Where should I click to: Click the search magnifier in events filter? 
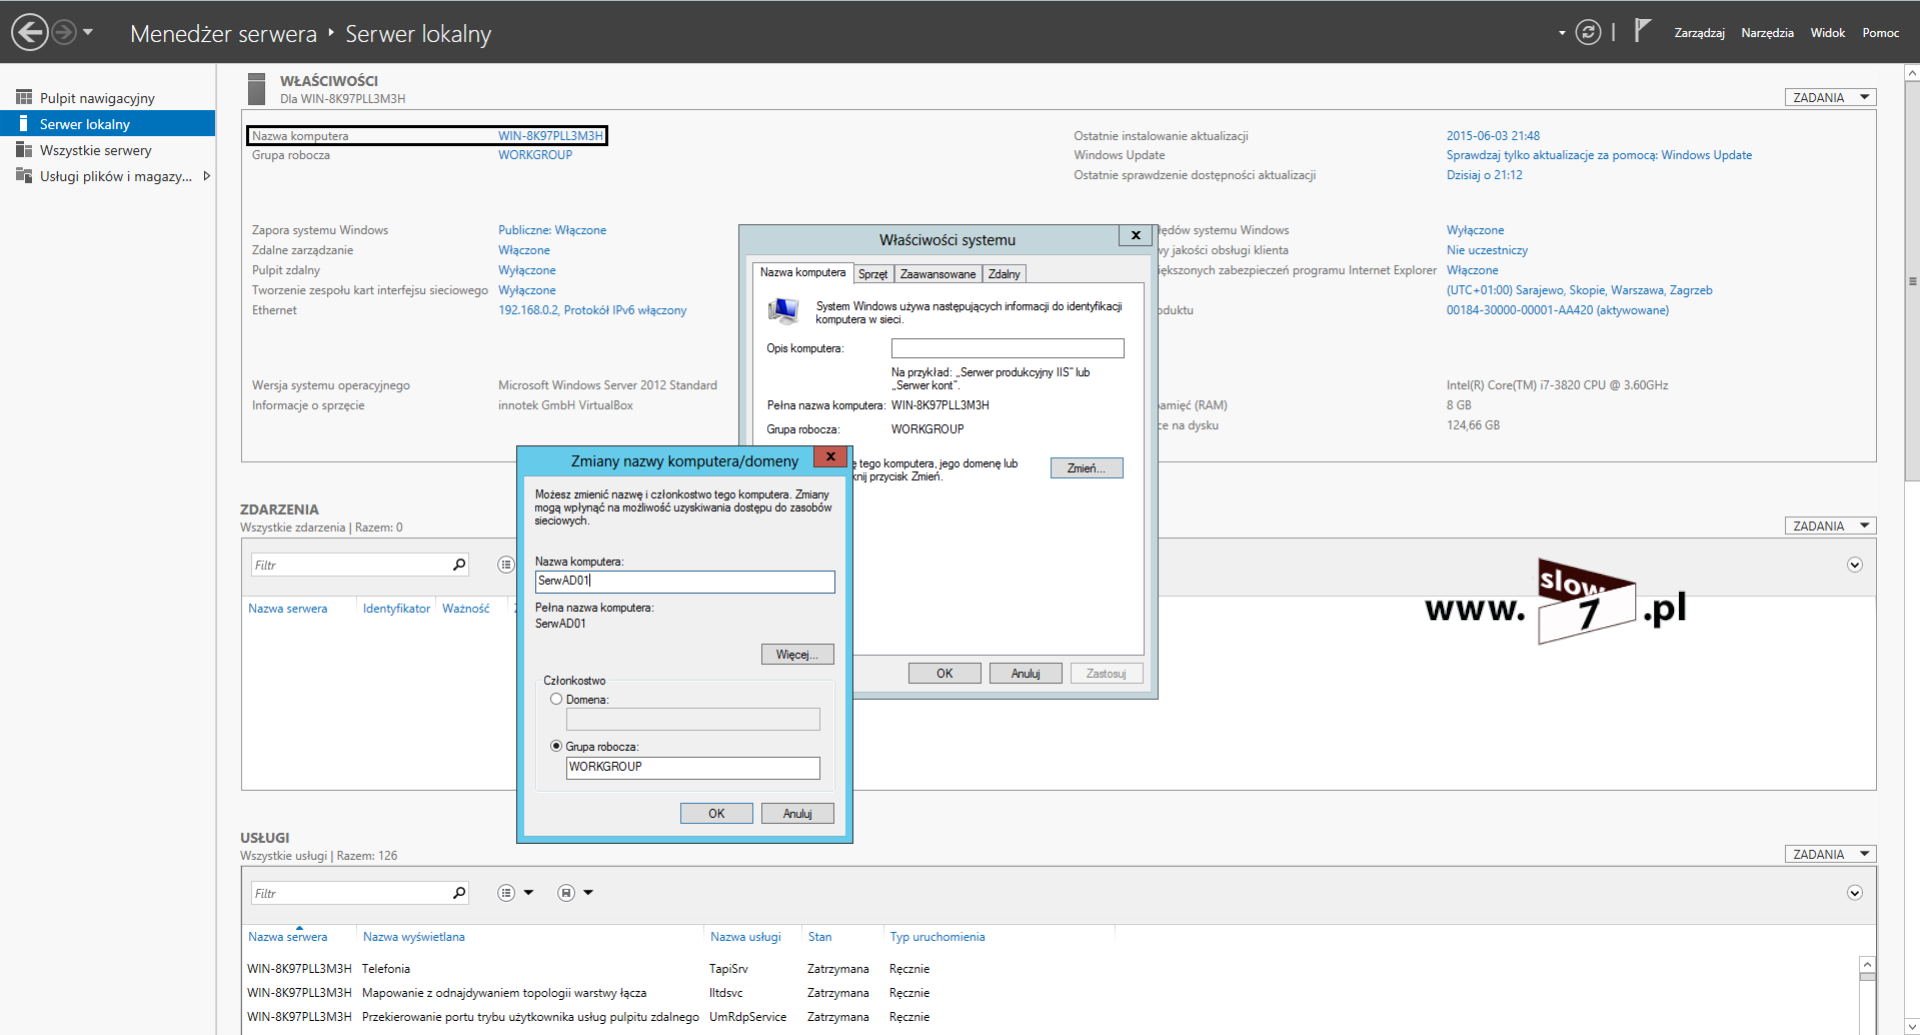(x=459, y=565)
